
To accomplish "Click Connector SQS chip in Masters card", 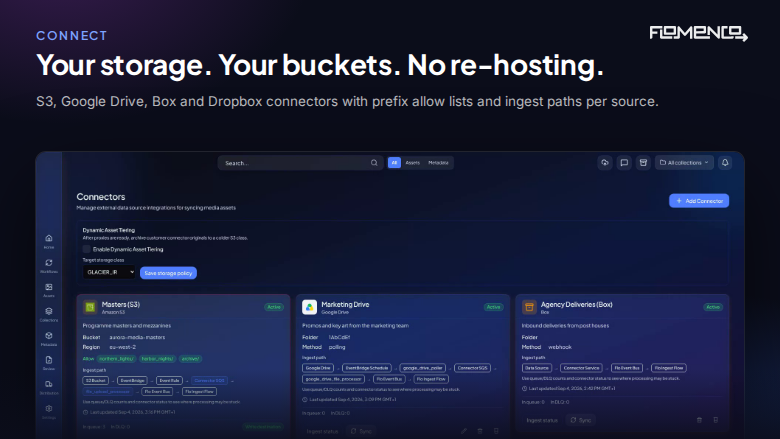I will click(209, 380).
